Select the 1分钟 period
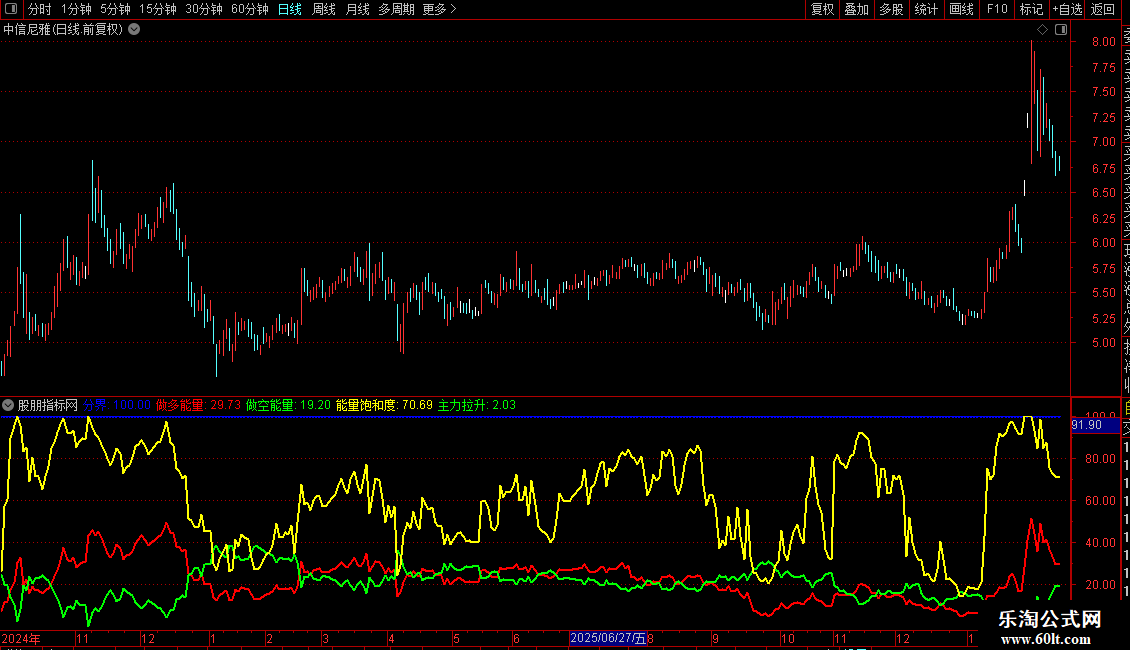The height and width of the screenshot is (650, 1130). tap(76, 9)
